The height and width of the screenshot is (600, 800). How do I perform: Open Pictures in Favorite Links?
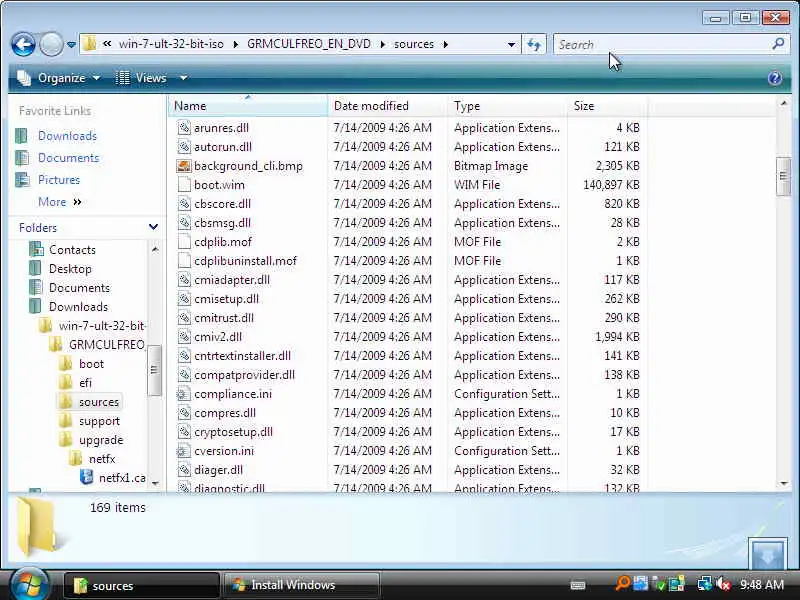click(x=59, y=180)
